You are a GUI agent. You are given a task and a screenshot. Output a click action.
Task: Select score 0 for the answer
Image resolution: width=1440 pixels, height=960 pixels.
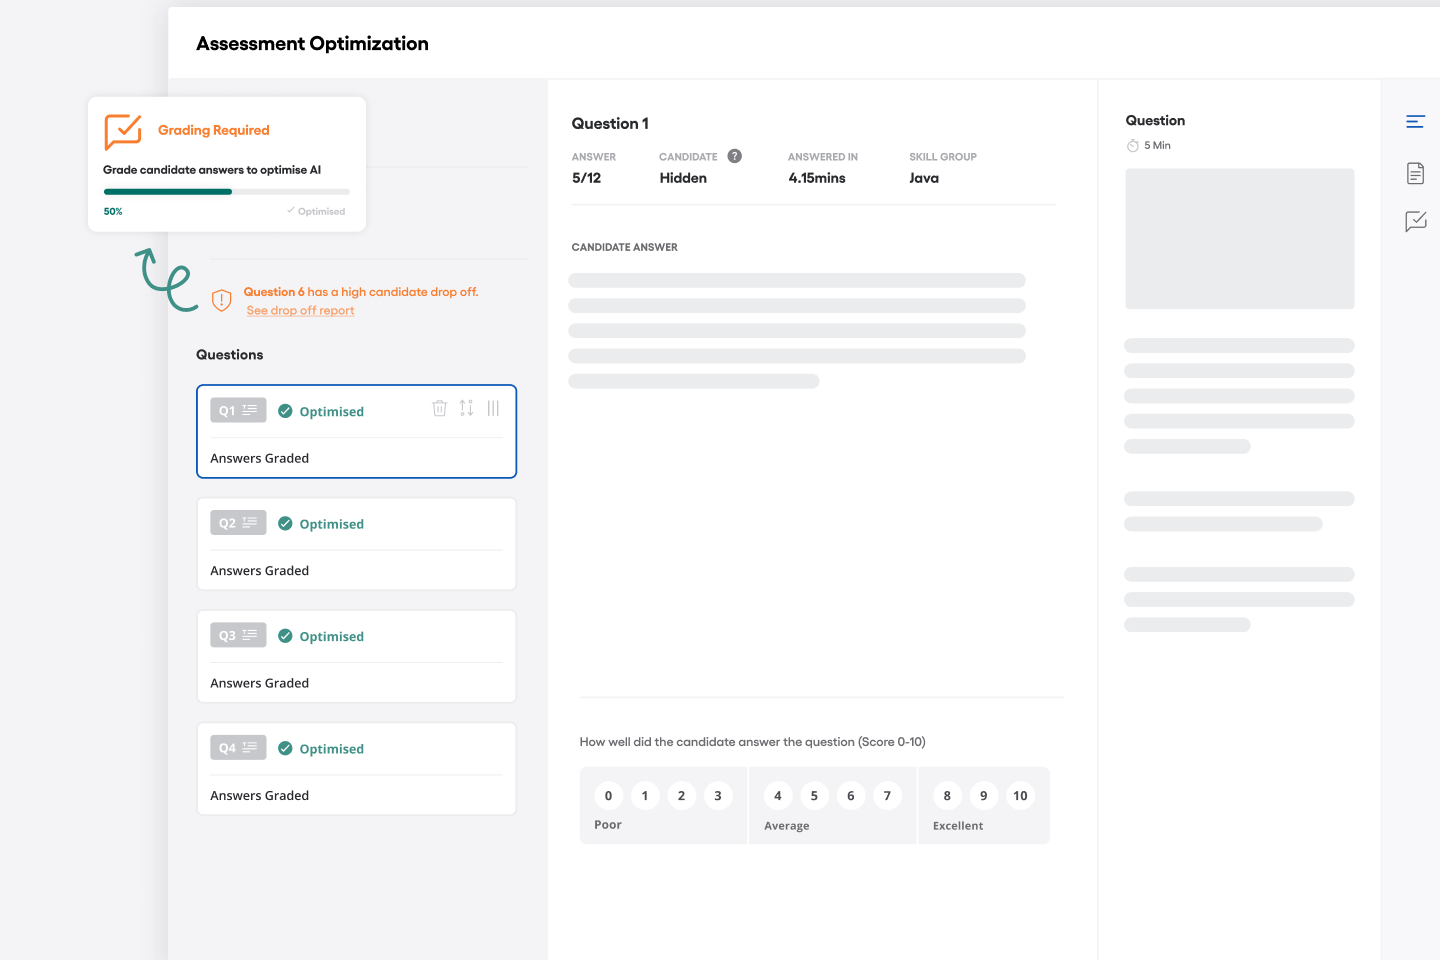tap(608, 796)
